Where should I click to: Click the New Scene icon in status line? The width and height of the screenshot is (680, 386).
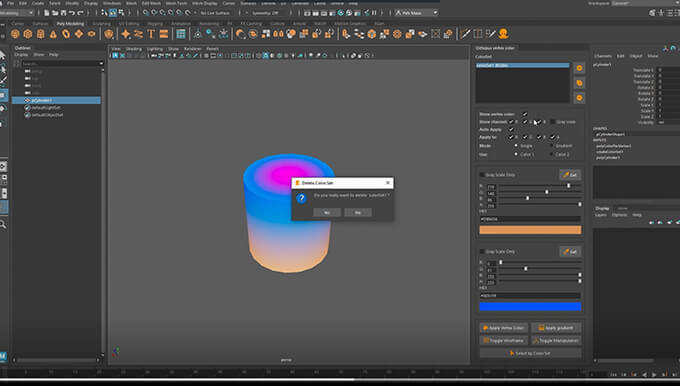tap(46, 13)
